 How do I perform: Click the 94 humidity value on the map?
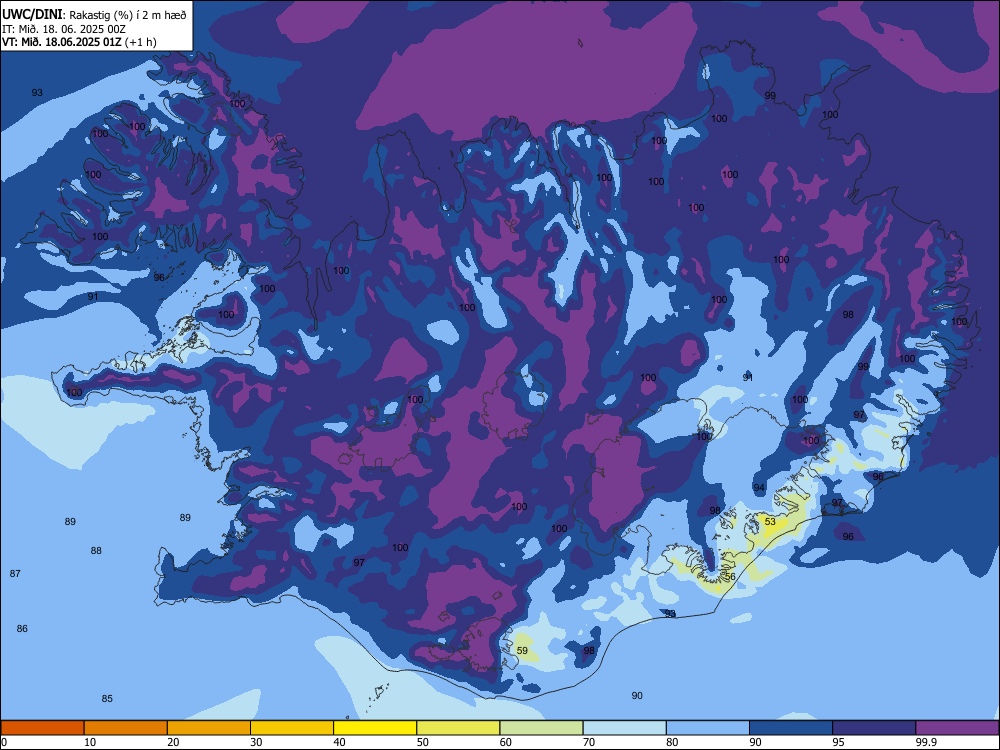pyautogui.click(x=759, y=487)
